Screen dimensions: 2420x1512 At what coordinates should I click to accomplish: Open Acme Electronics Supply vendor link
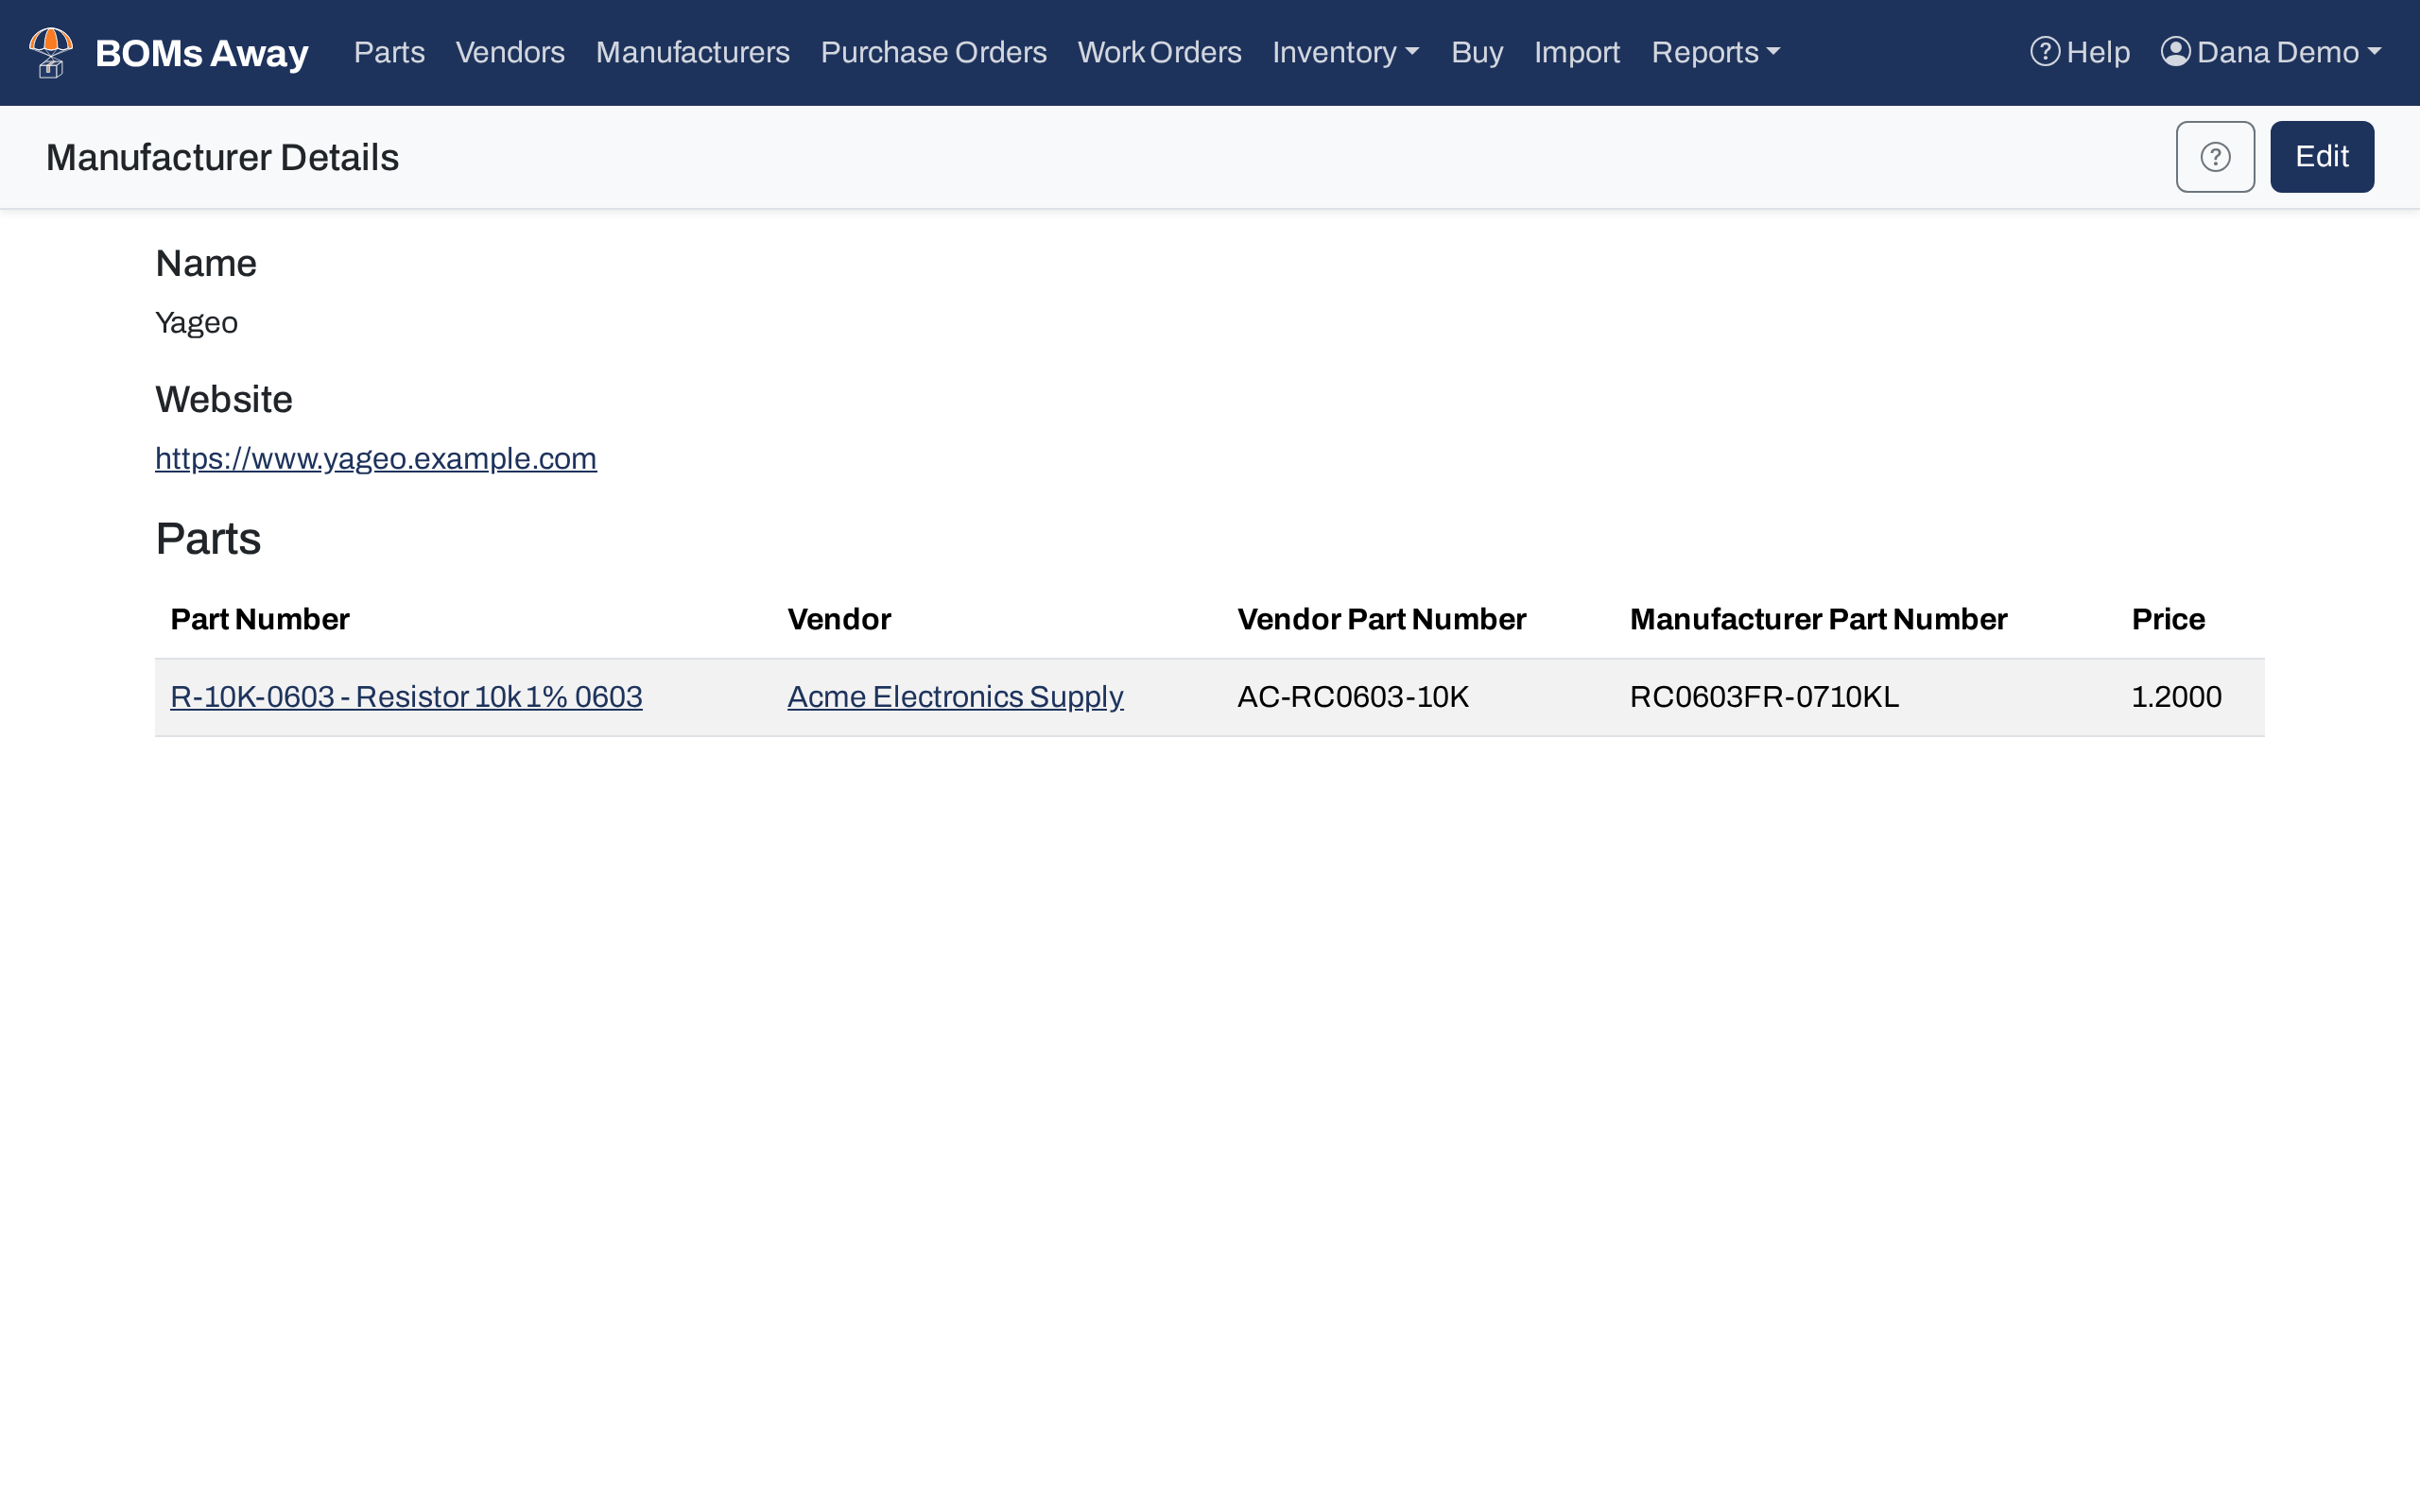955,697
